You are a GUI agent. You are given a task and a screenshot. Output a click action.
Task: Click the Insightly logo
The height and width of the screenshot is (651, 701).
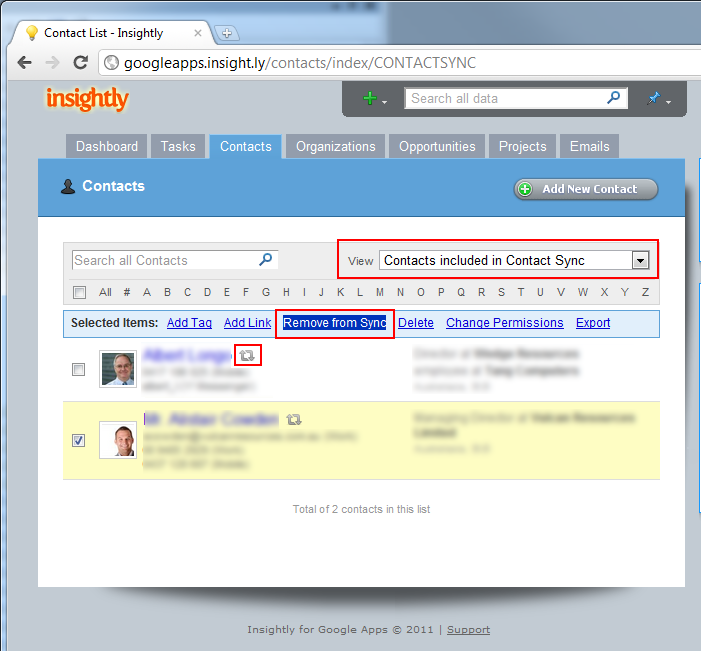click(87, 99)
